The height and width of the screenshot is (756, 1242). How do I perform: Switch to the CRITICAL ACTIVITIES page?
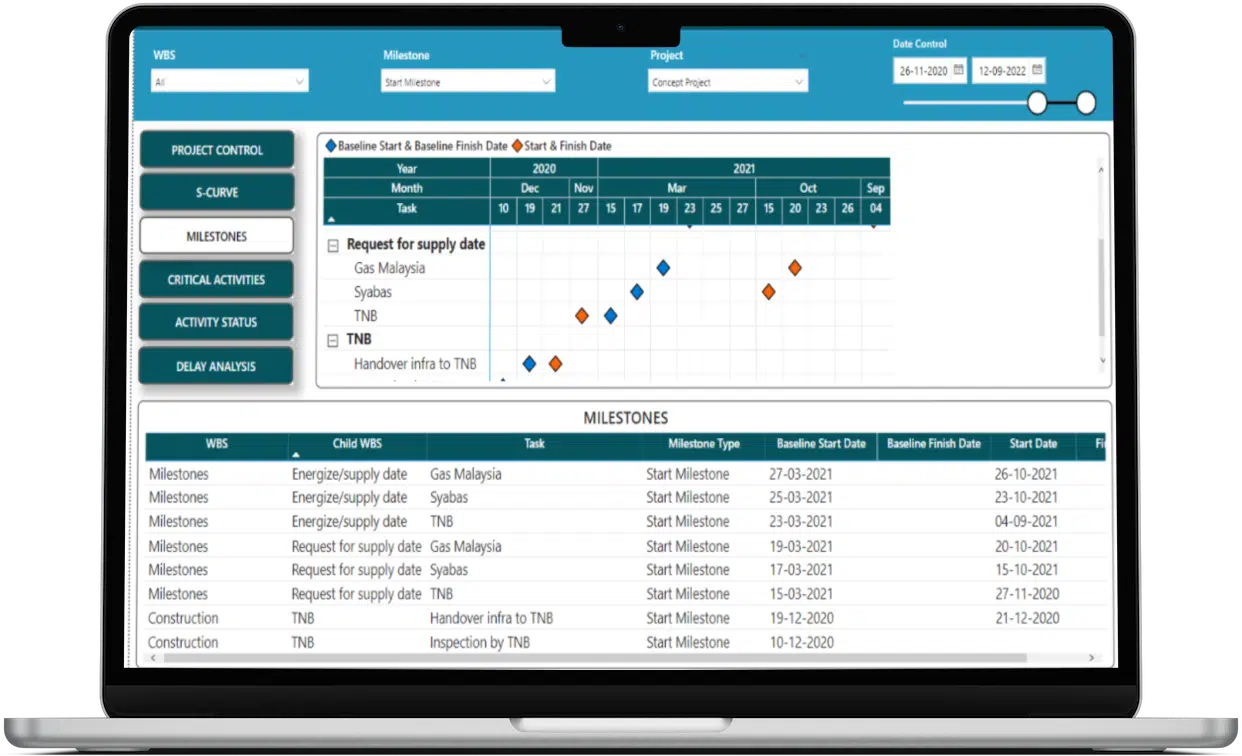[x=217, y=280]
